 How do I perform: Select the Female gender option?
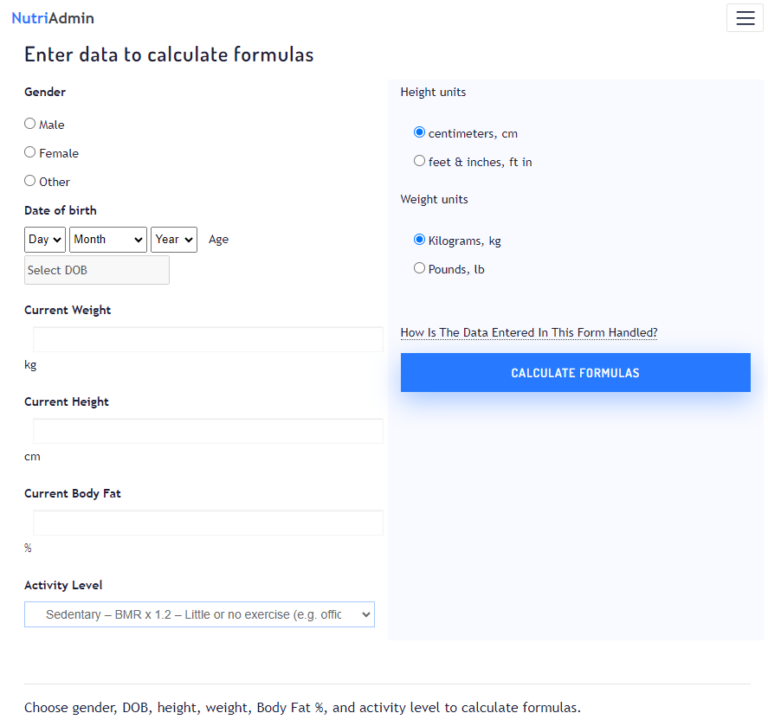(x=30, y=152)
